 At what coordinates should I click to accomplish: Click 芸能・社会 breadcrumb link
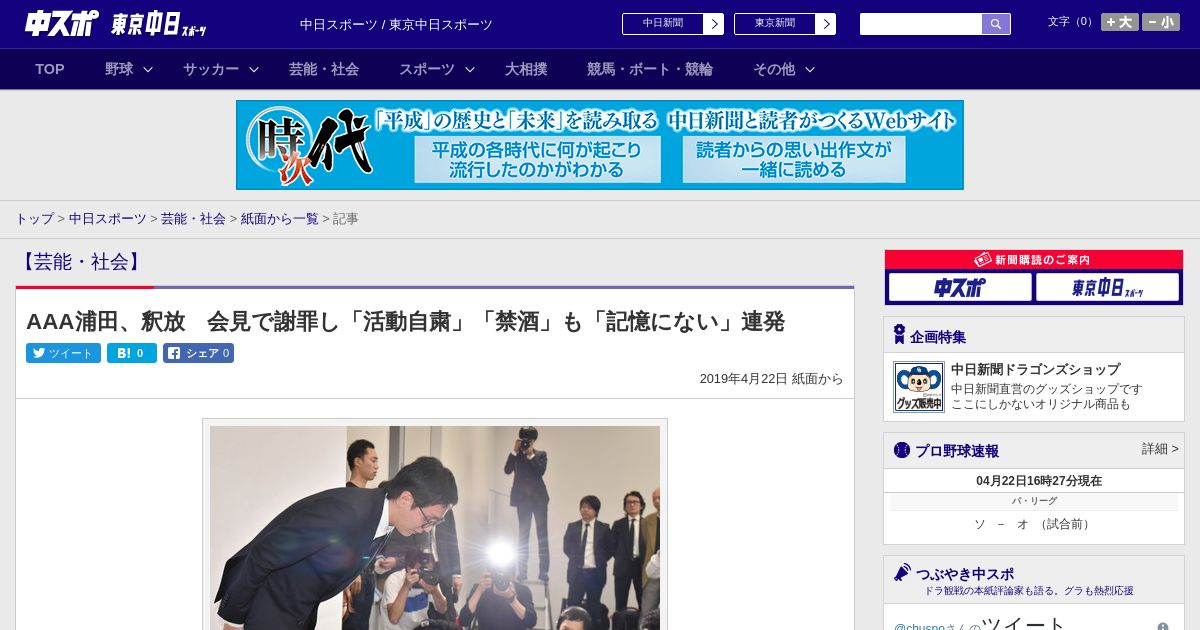(193, 219)
